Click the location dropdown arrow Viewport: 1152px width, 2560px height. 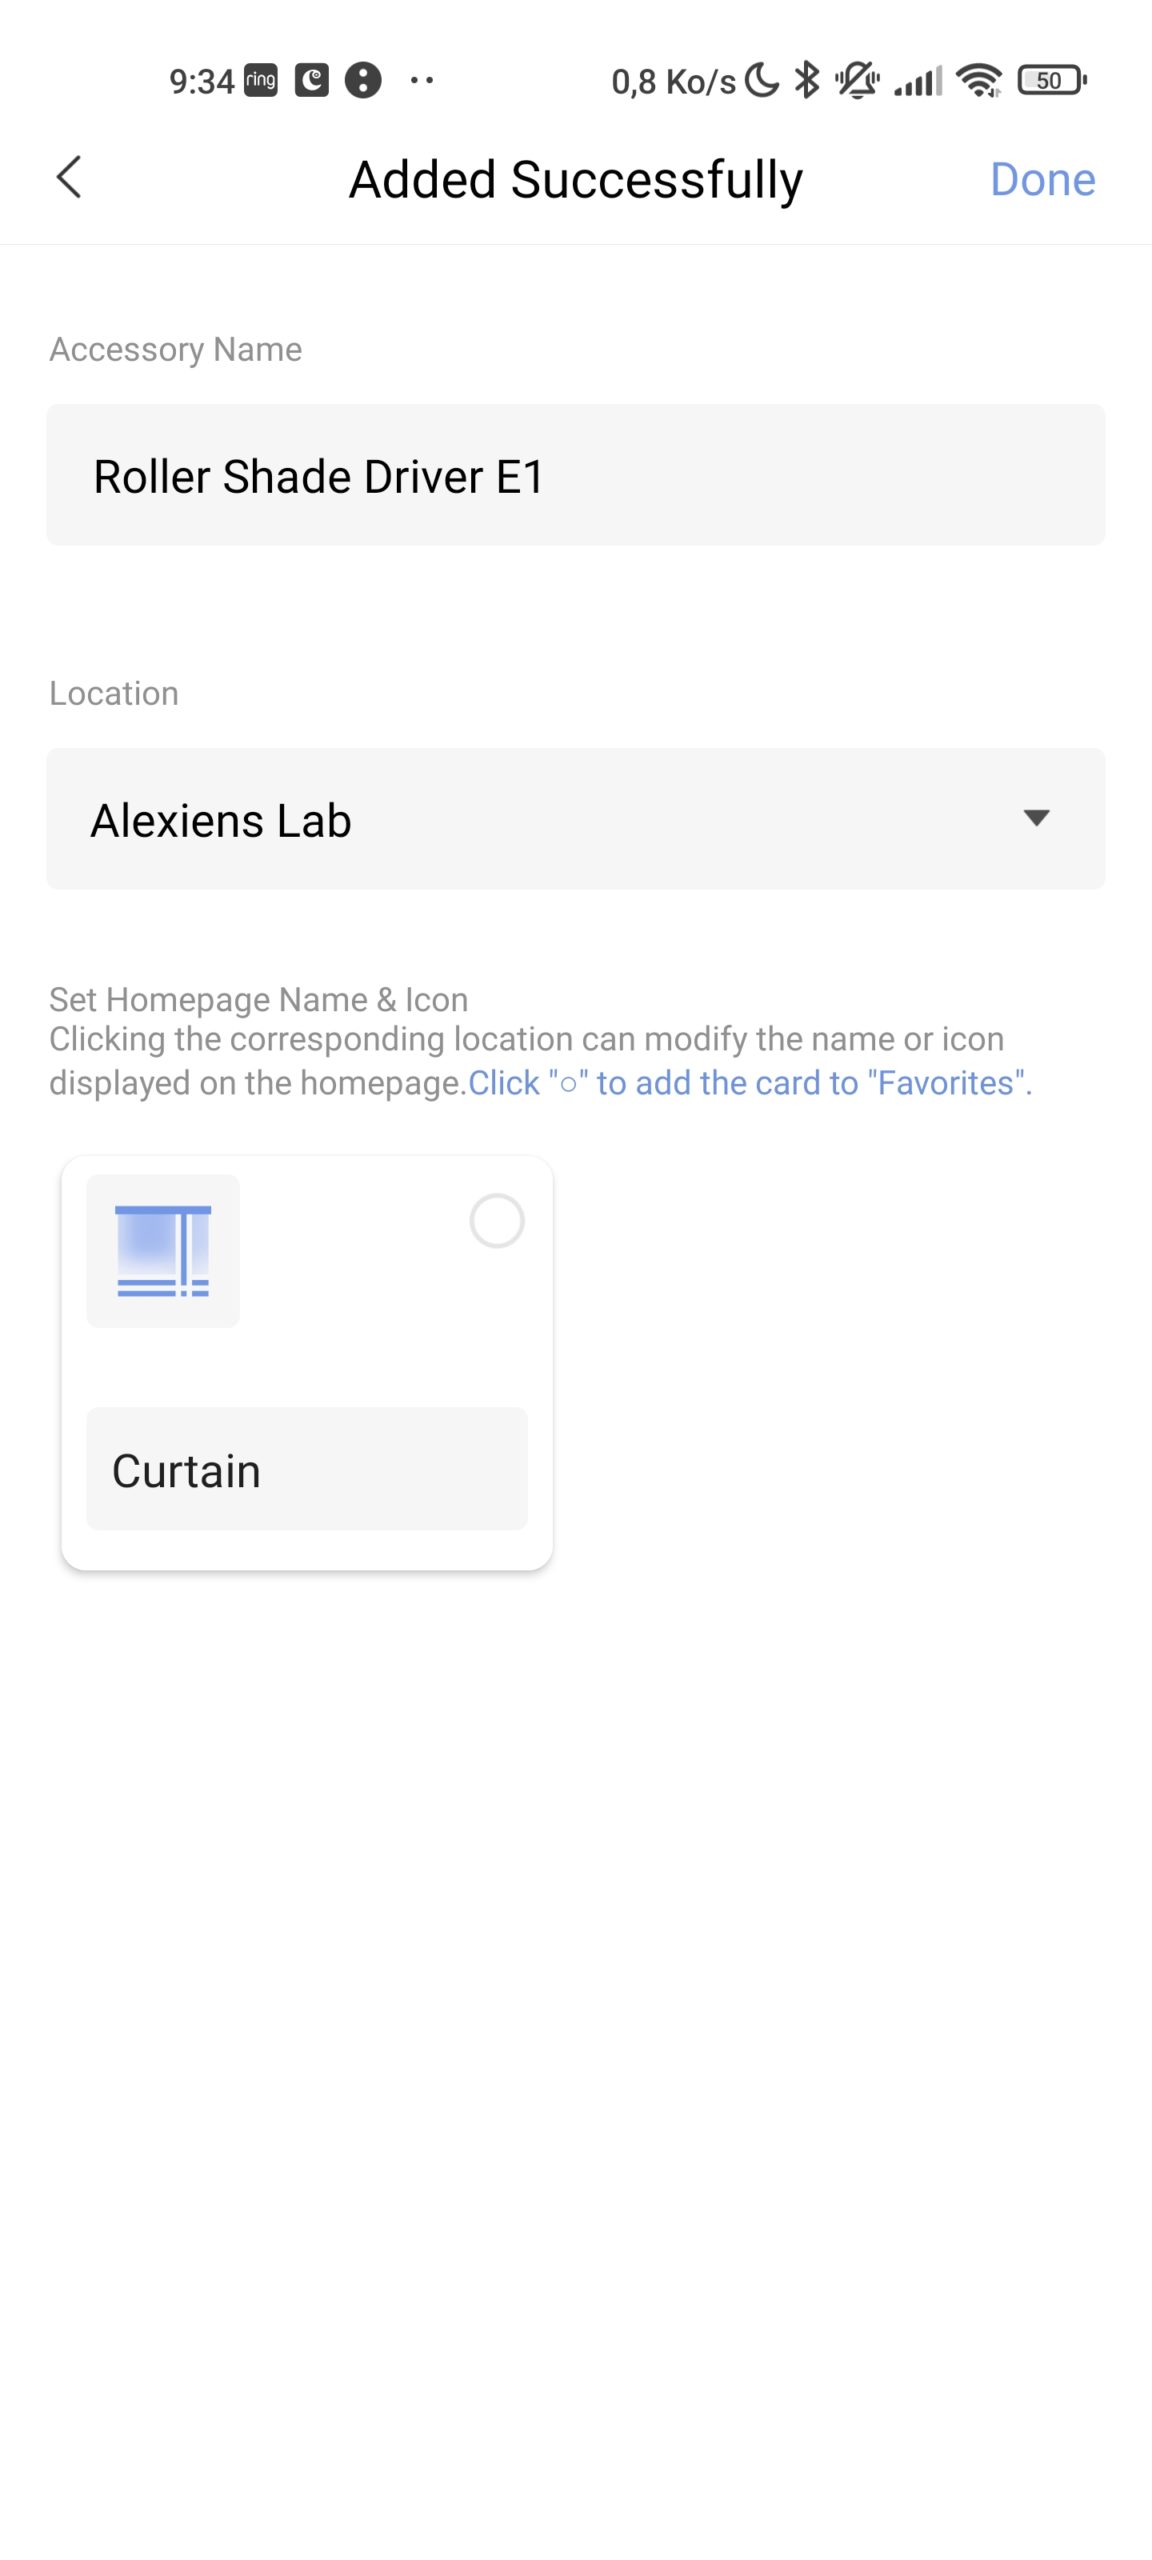[x=1037, y=818]
